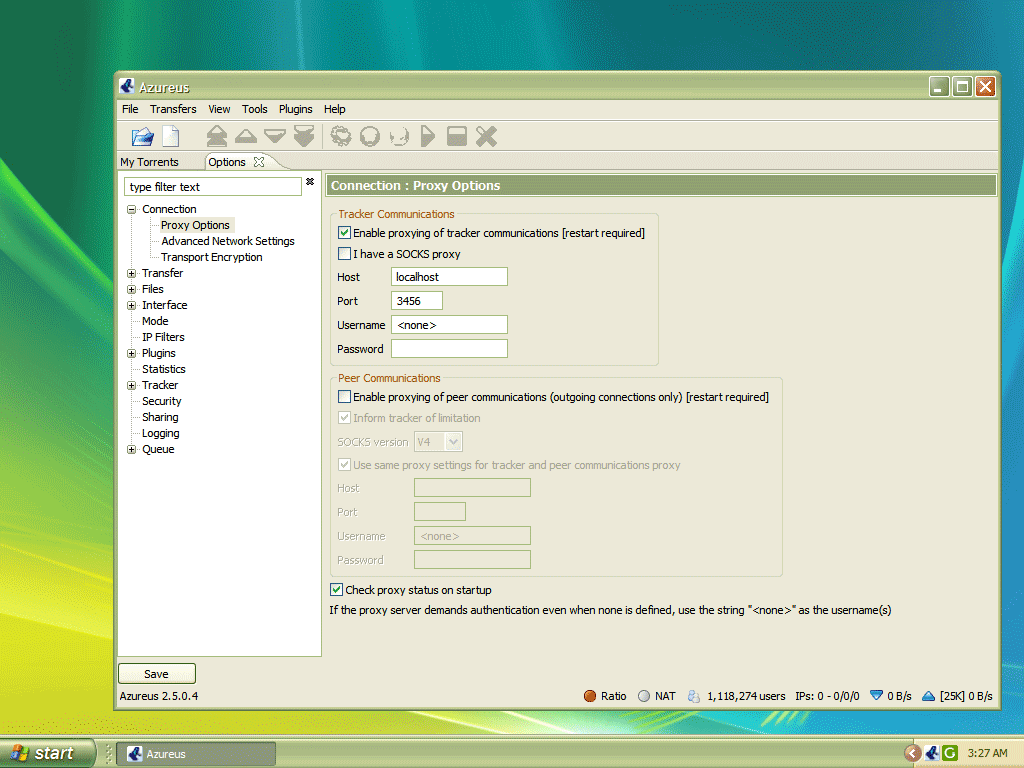Open the View menu
The width and height of the screenshot is (1024, 768).
tap(219, 109)
